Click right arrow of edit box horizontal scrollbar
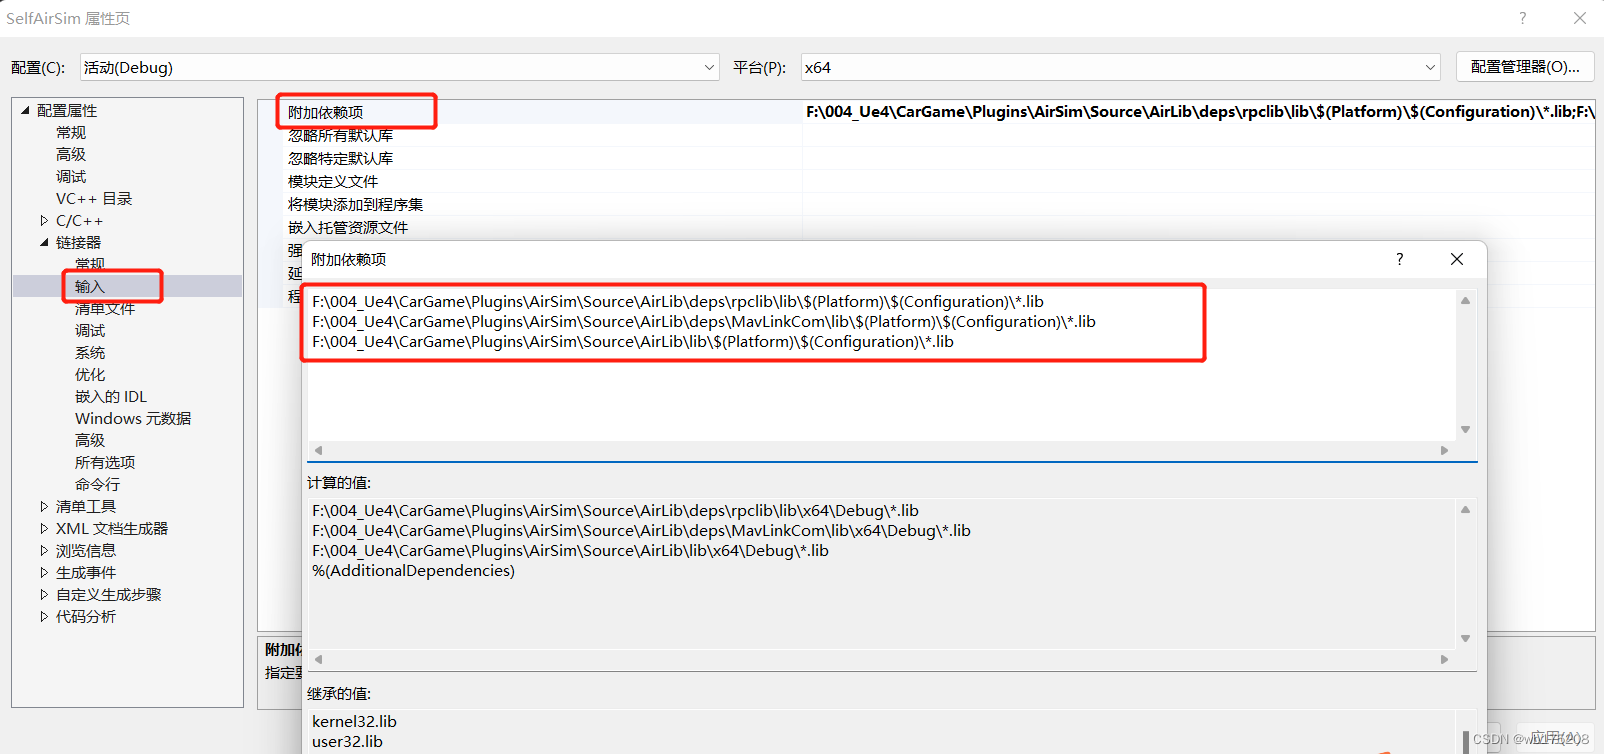The image size is (1604, 754). coord(1444,450)
